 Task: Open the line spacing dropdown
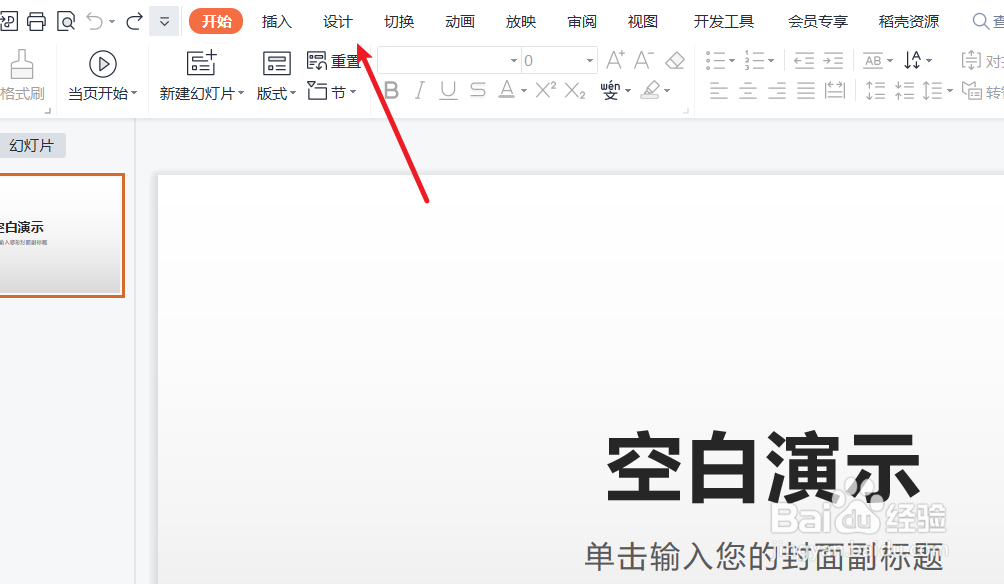point(937,90)
